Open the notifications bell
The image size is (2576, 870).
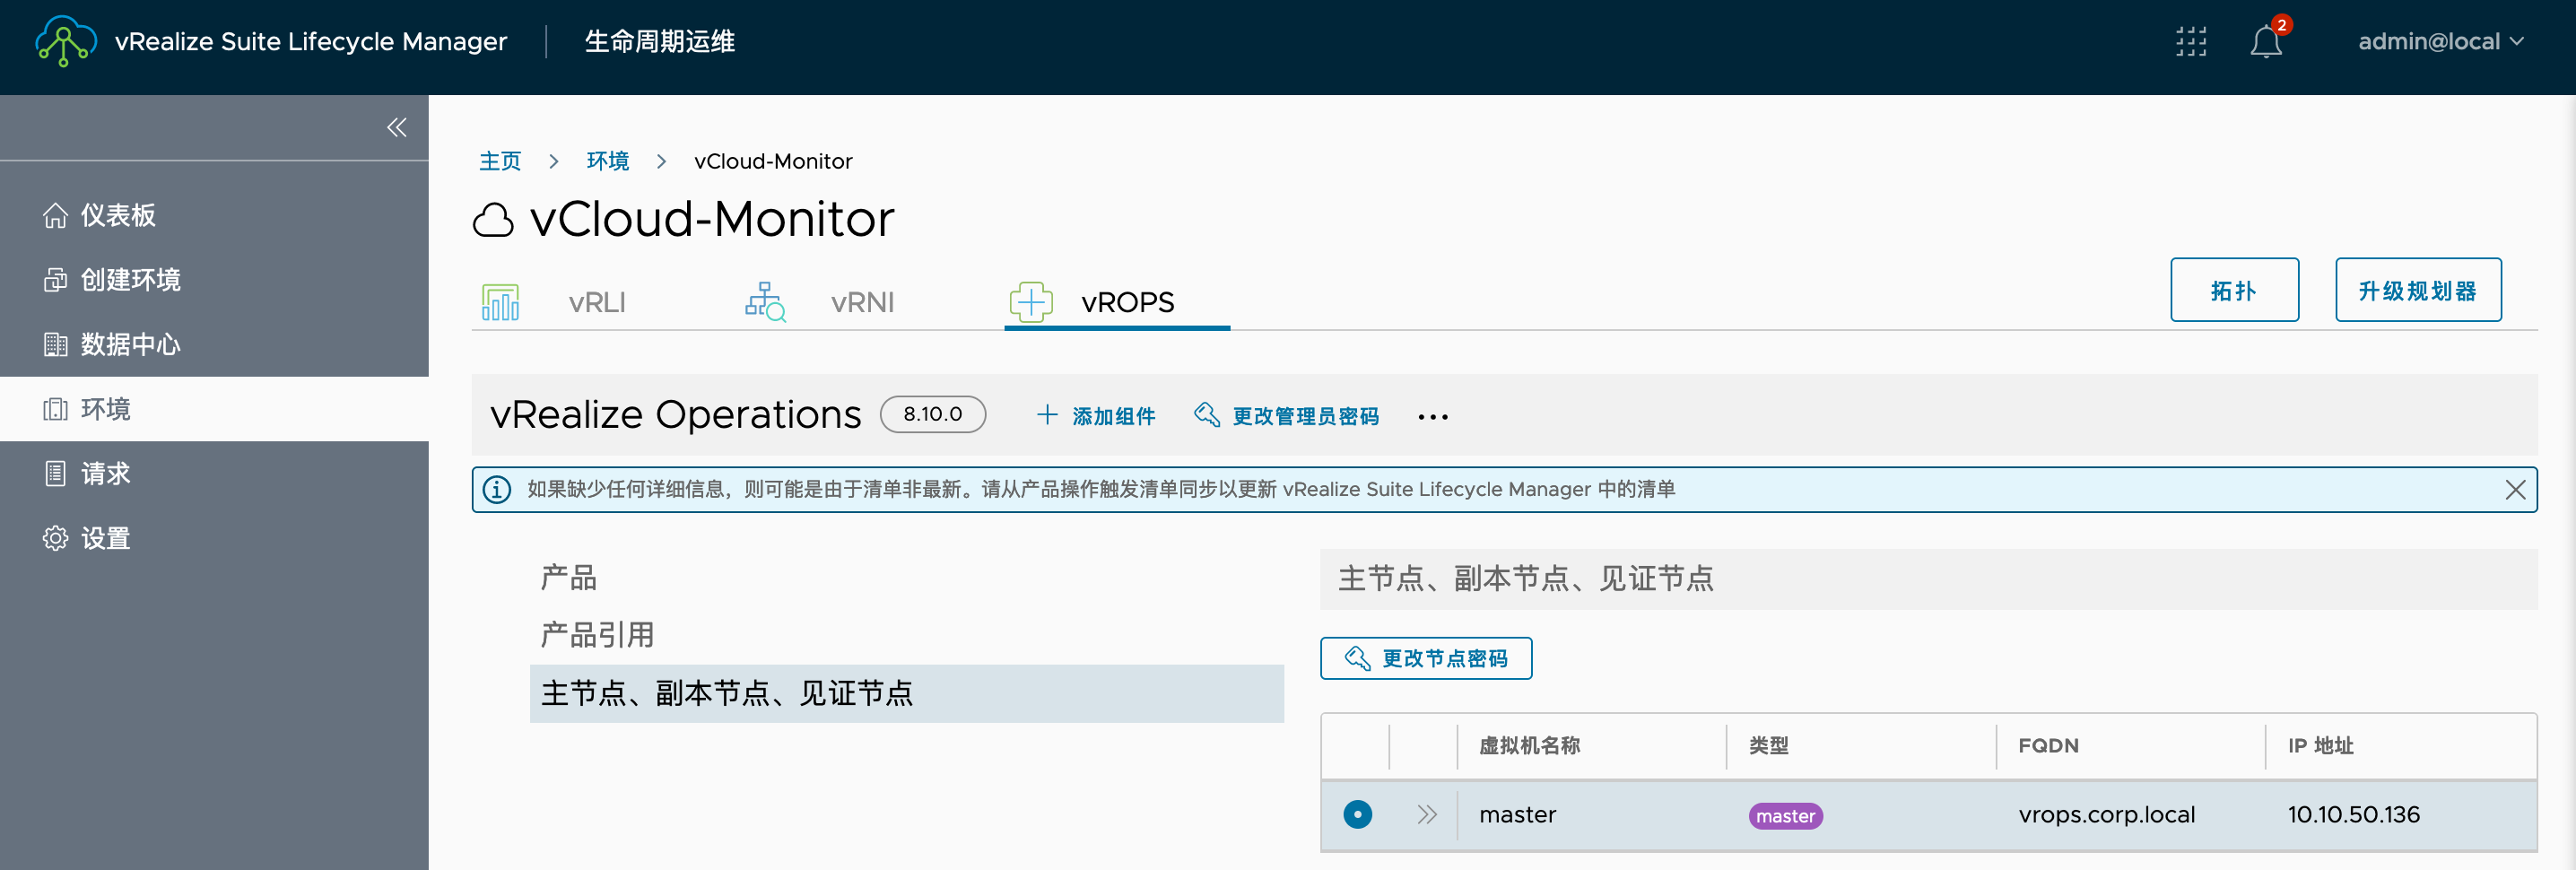tap(2266, 42)
